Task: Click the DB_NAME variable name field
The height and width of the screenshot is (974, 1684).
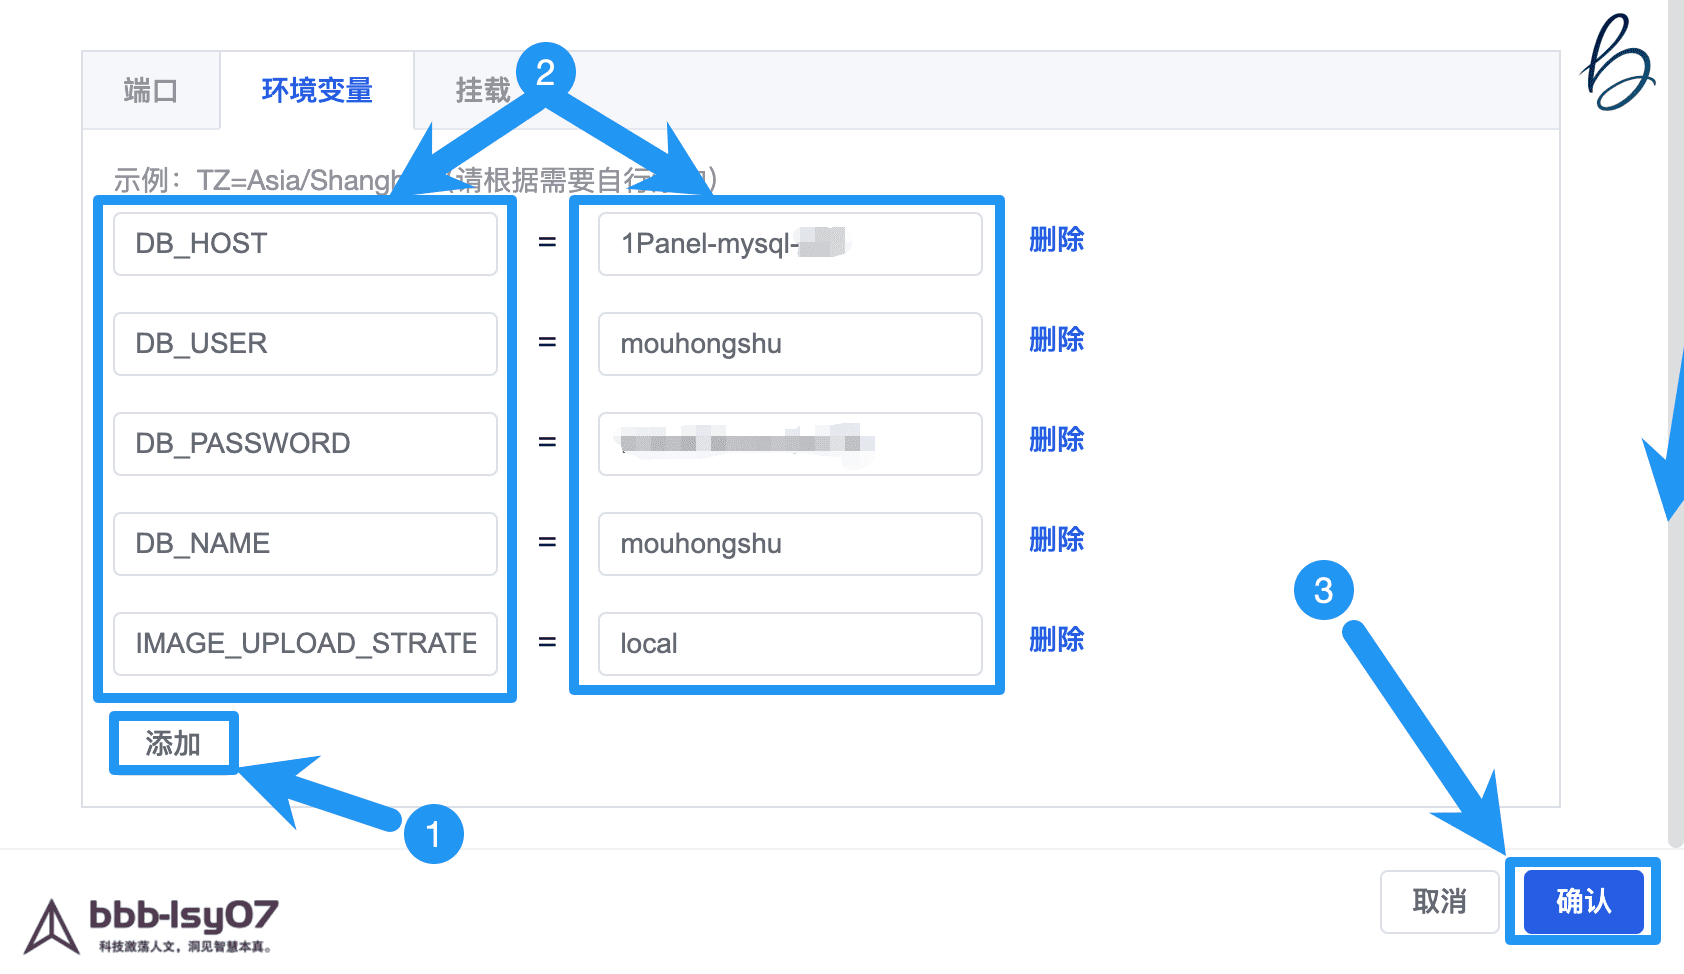Action: (x=305, y=544)
